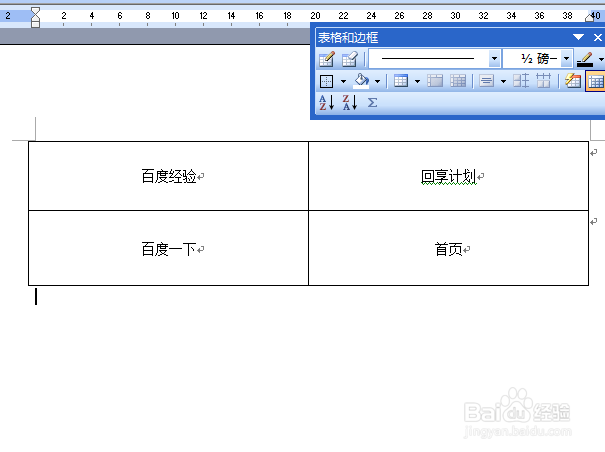Click Distribute Rows Evenly icon

point(521,81)
